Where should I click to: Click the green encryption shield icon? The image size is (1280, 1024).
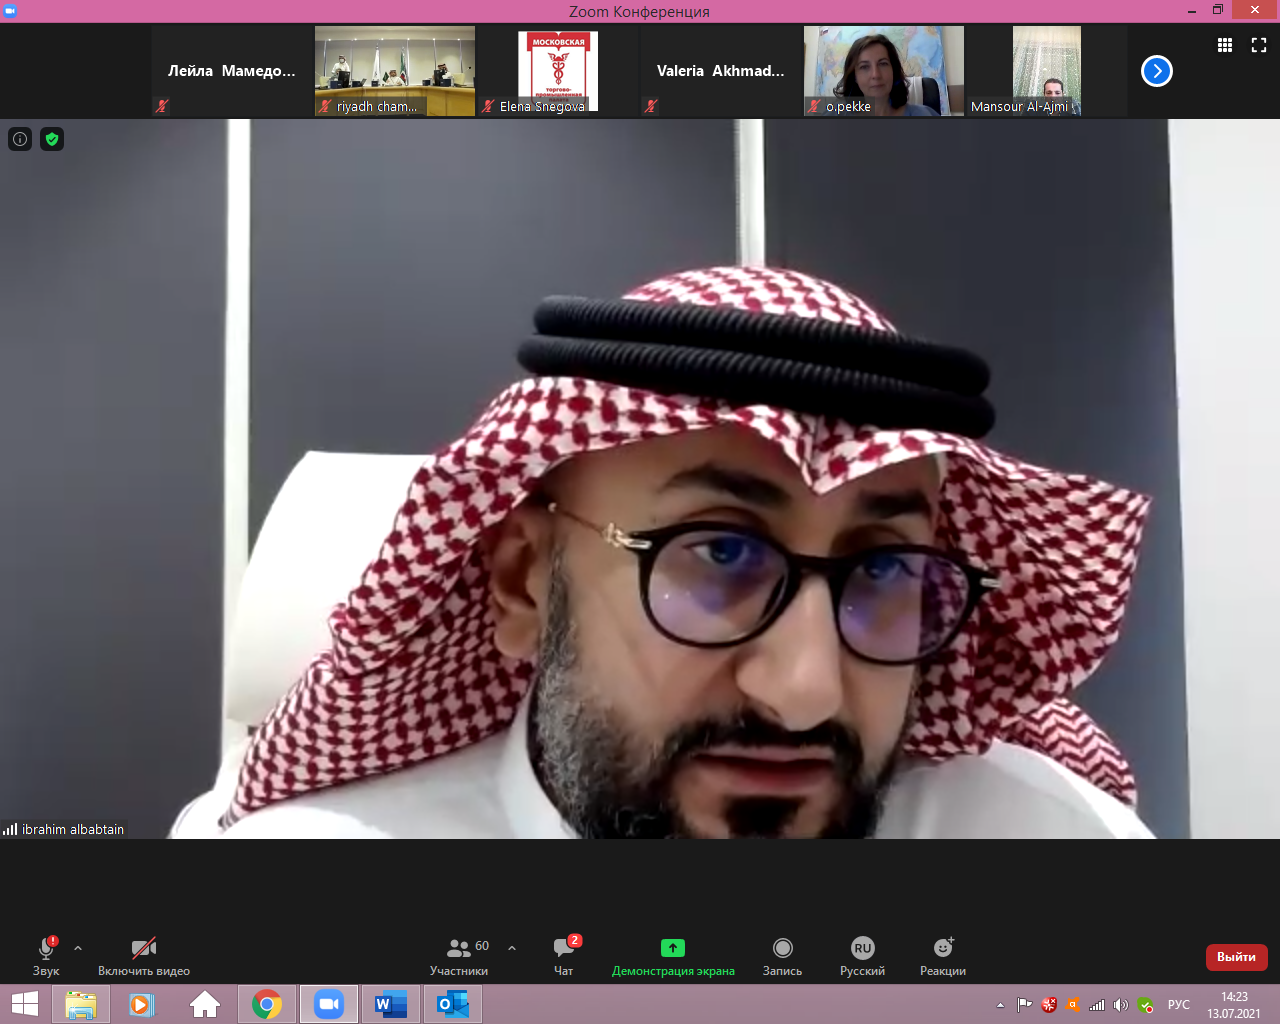point(52,139)
